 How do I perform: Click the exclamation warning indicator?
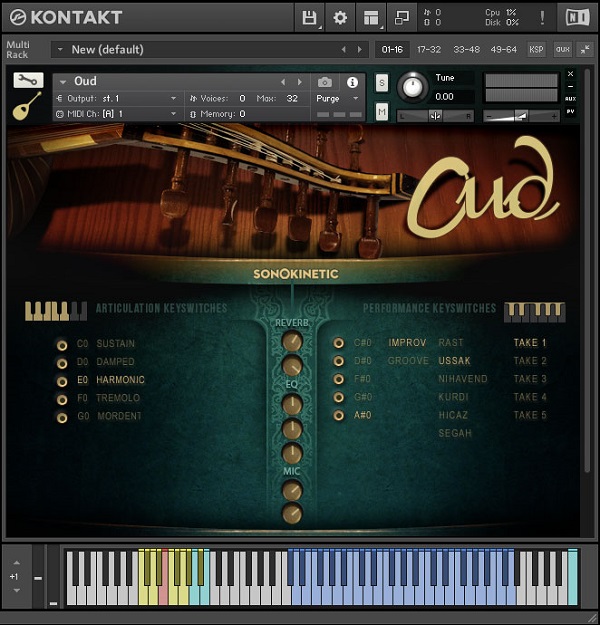(542, 18)
